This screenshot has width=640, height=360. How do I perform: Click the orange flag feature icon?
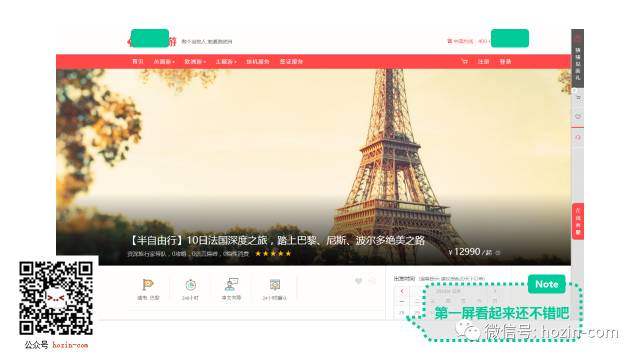coord(148,284)
